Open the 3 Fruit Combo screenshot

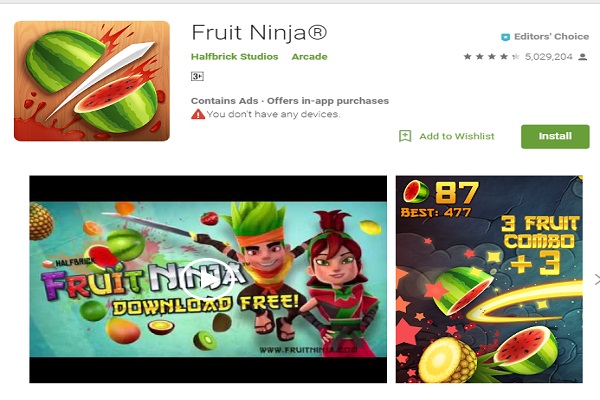[489, 279]
